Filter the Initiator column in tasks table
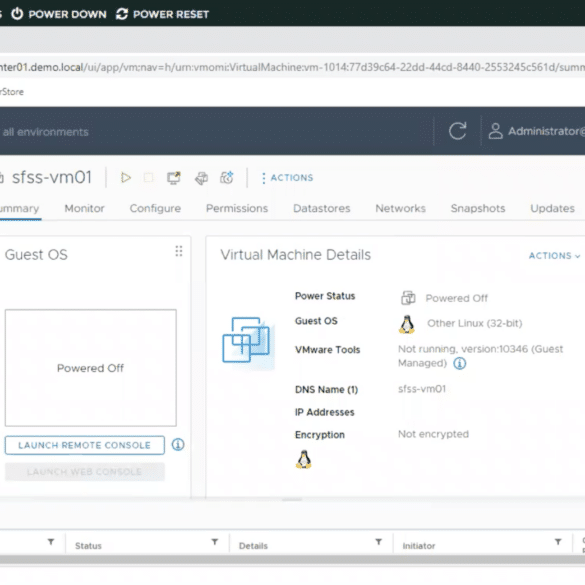The width and height of the screenshot is (585, 585). (558, 542)
